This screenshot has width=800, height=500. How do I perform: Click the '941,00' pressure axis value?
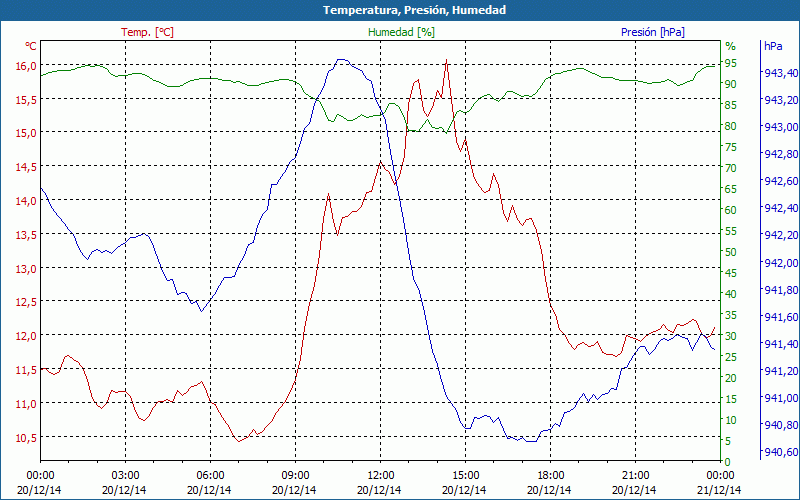[781, 398]
